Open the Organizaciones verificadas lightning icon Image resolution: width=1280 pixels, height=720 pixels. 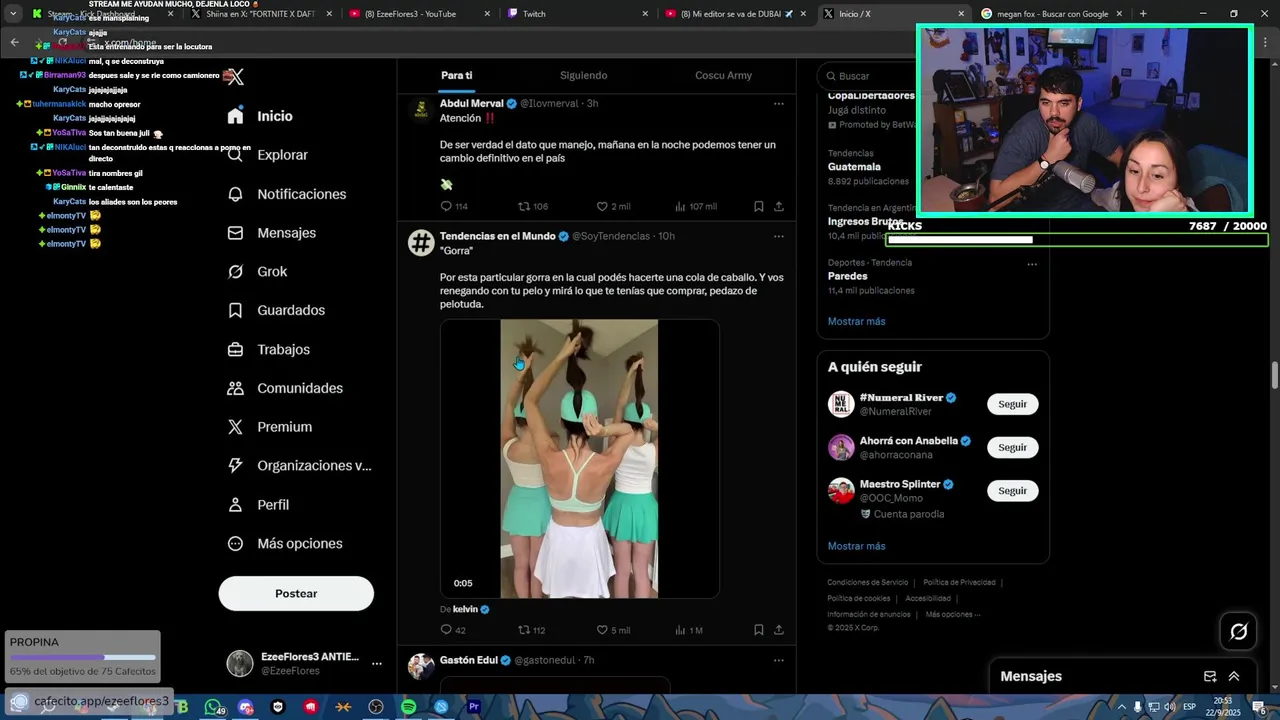click(x=235, y=466)
